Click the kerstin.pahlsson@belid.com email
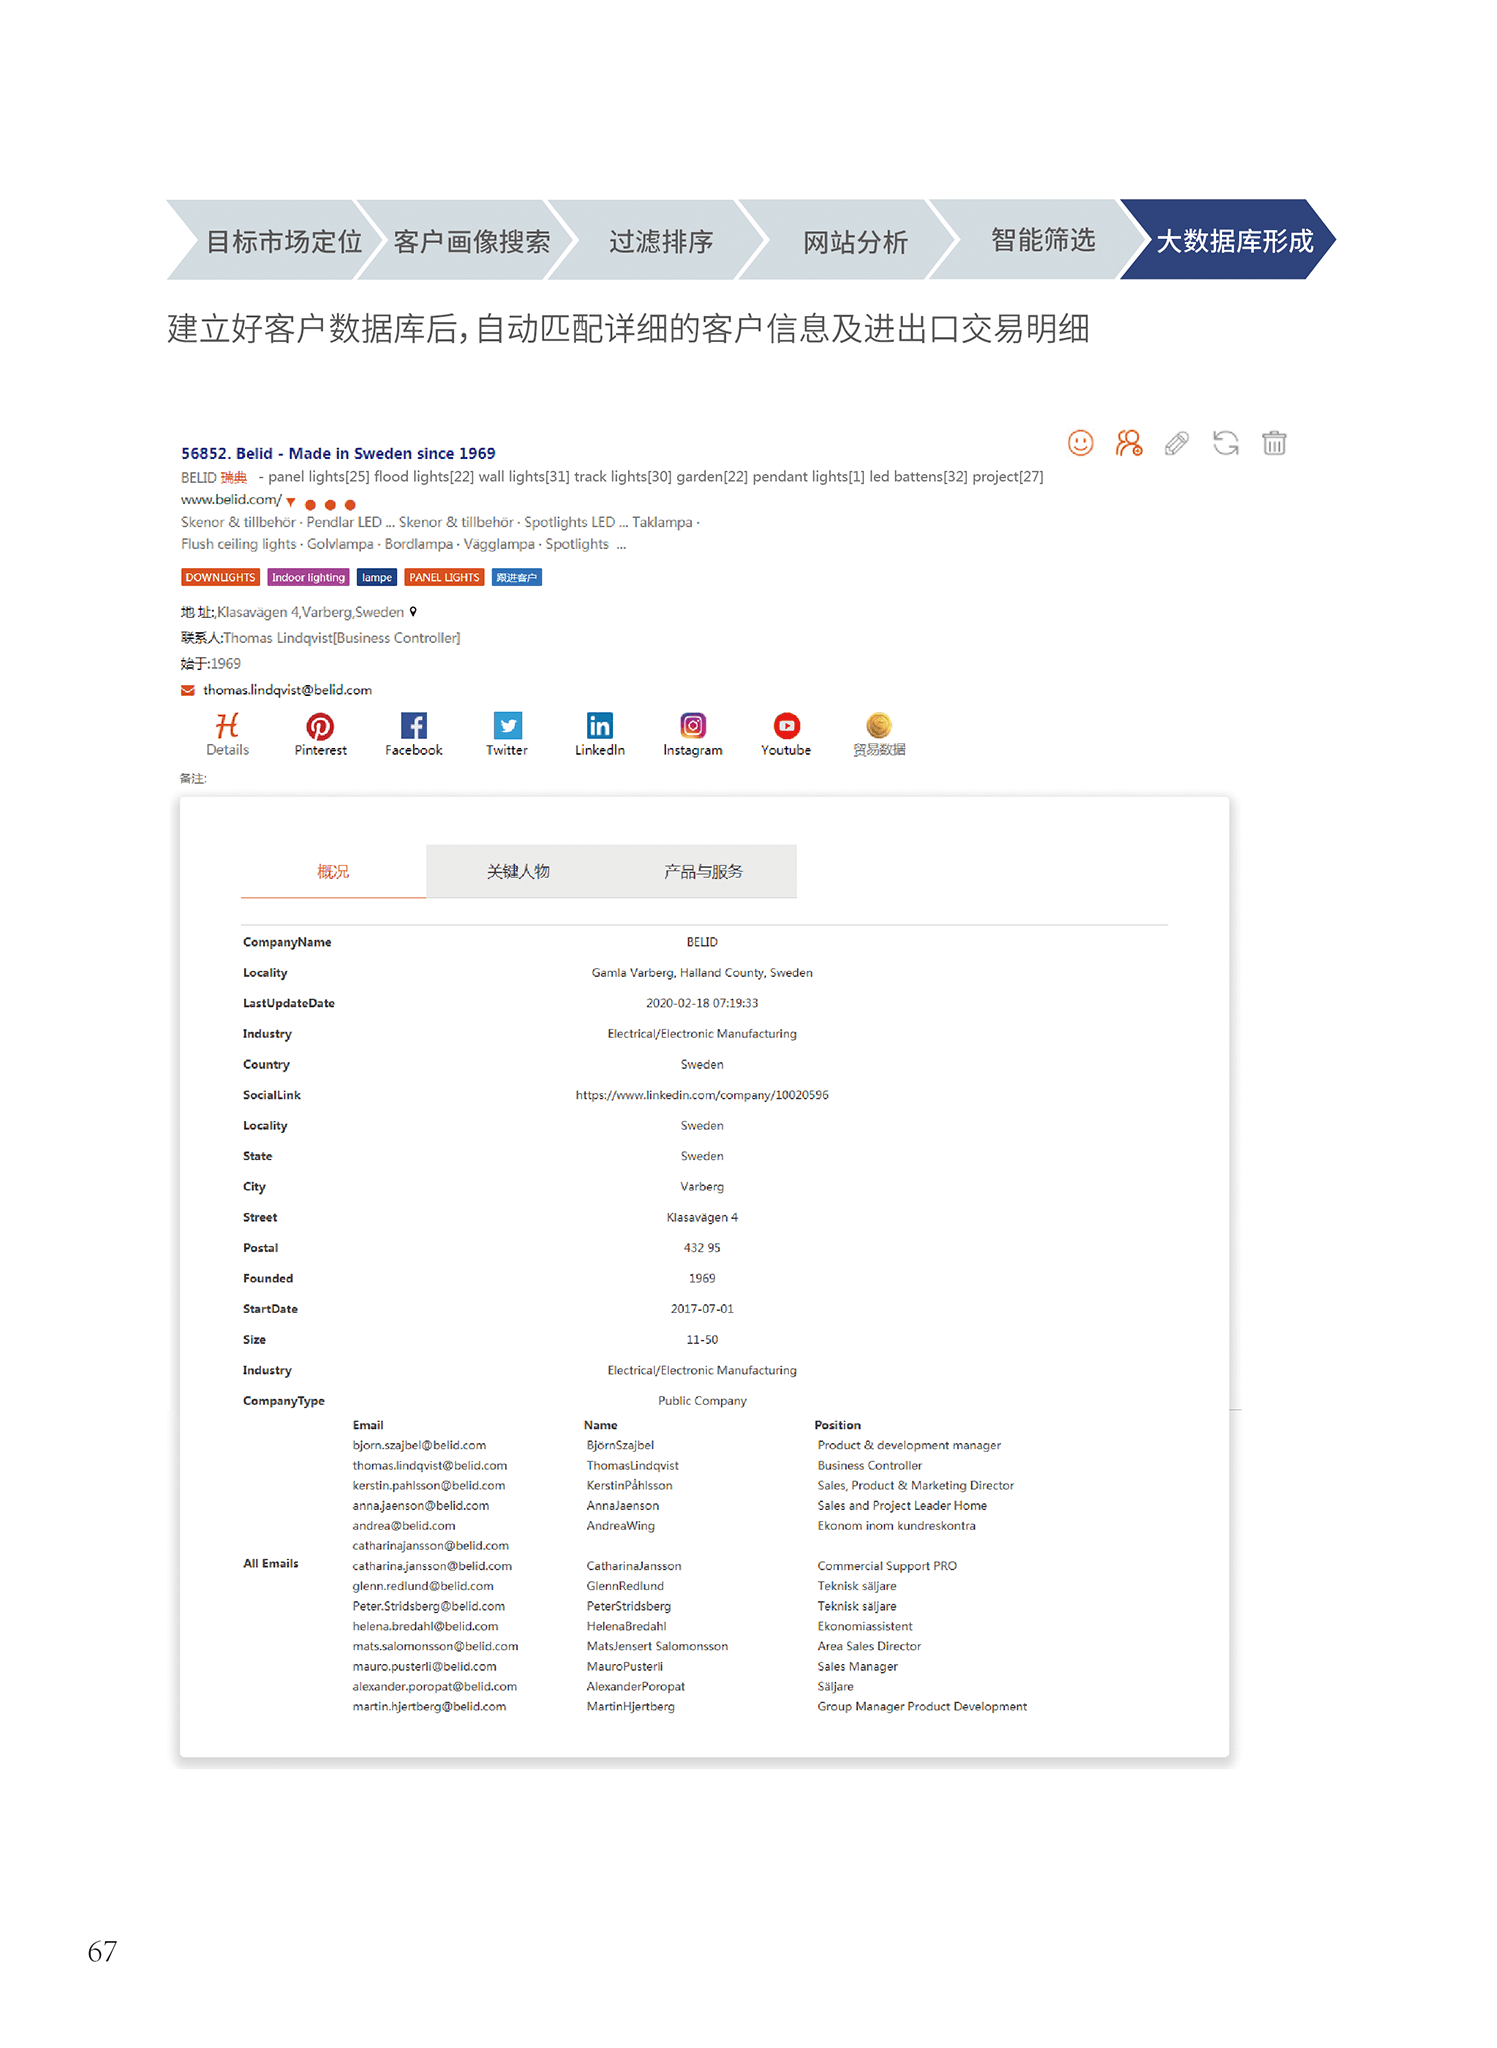Viewport: 1497px width, 2048px height. (x=428, y=1485)
